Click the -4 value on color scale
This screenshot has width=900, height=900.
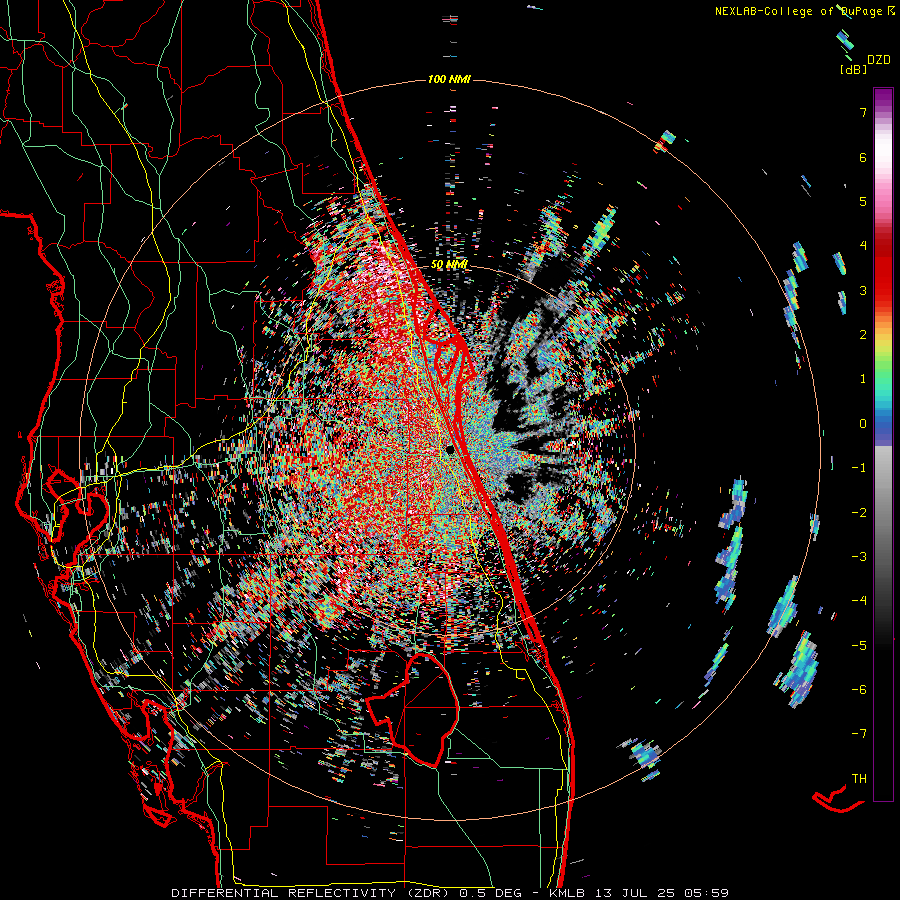(859, 601)
